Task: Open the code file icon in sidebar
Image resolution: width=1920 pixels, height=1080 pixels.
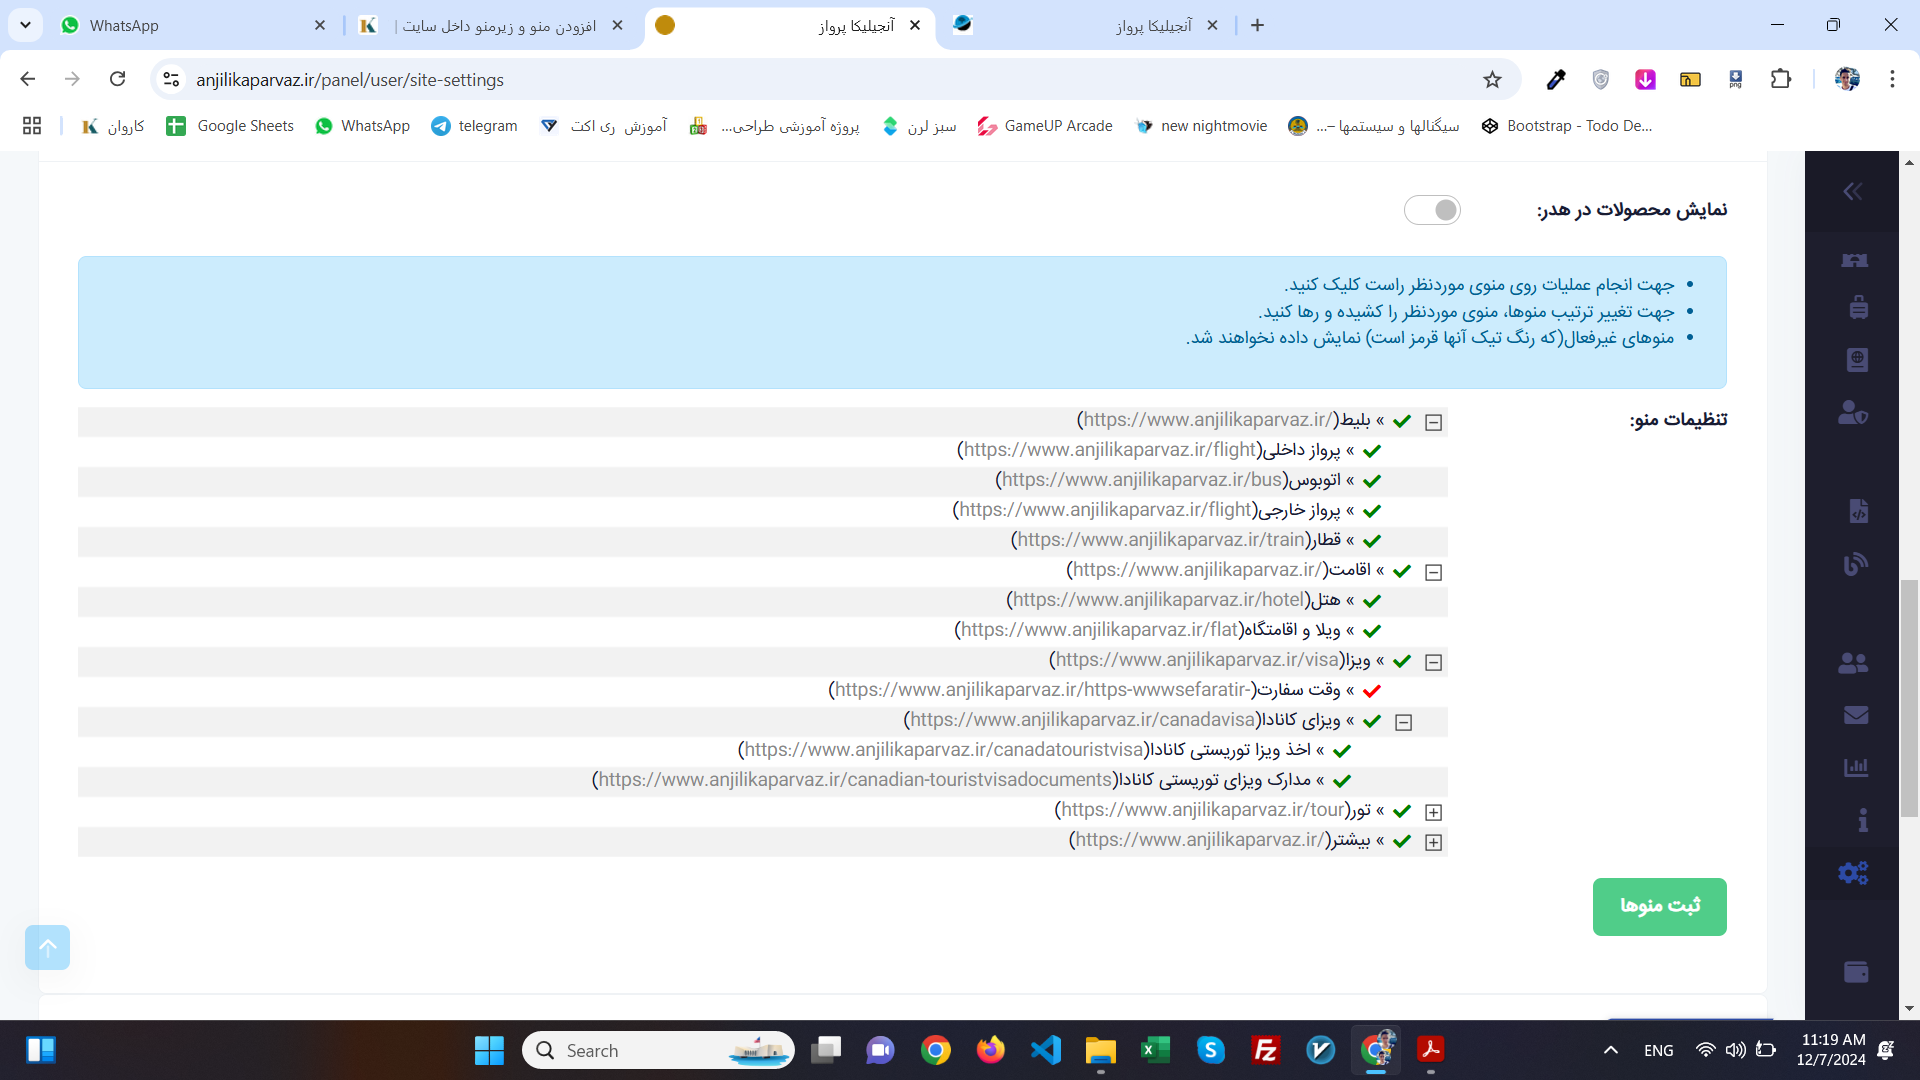Action: (1858, 511)
